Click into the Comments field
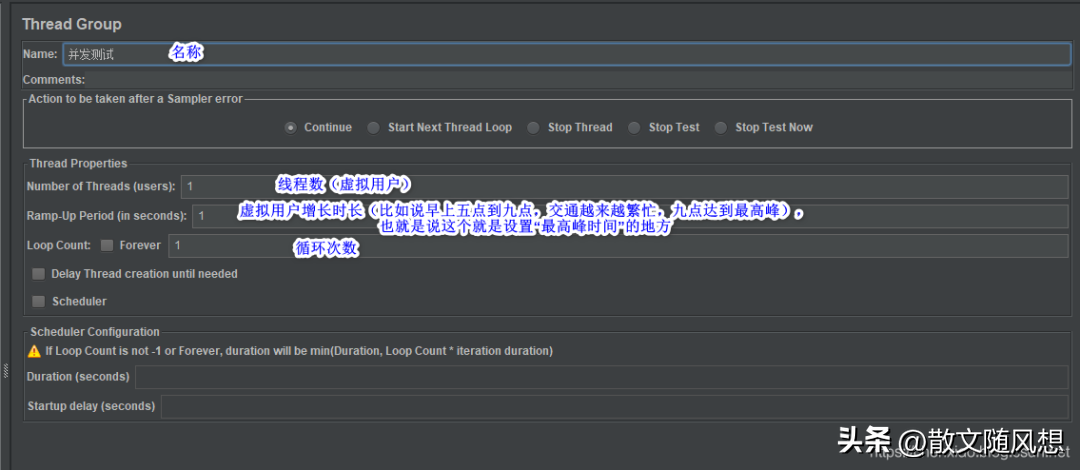Image resolution: width=1080 pixels, height=470 pixels. tap(580, 80)
